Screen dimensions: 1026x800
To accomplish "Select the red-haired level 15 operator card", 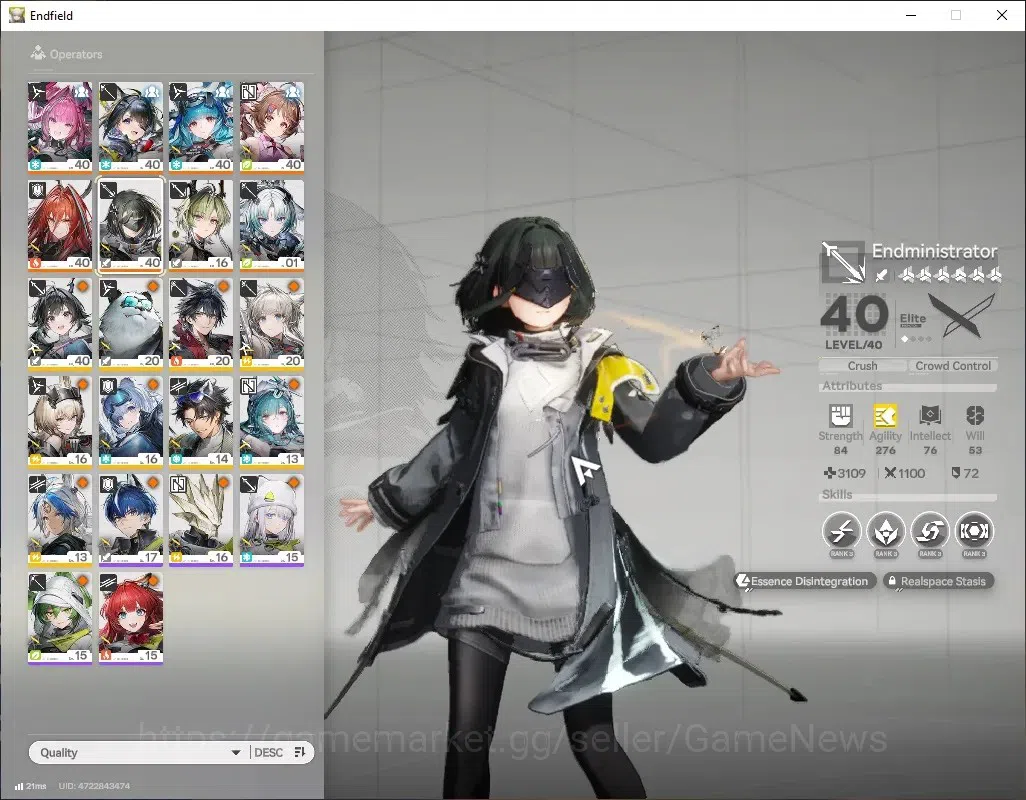I will tap(130, 618).
